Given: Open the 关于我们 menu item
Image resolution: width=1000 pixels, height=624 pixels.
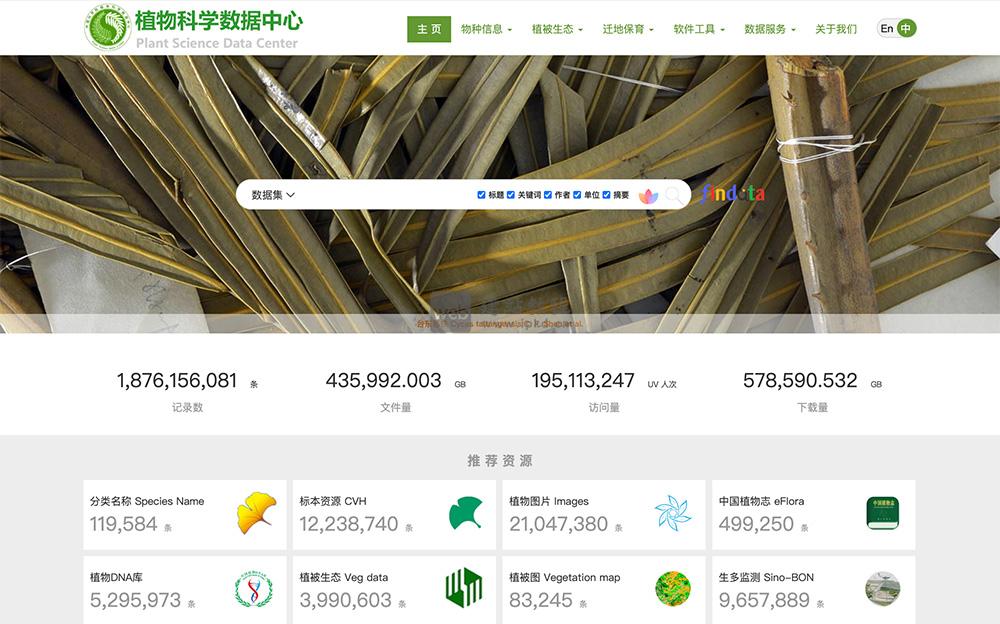Looking at the screenshot, I should coord(835,29).
